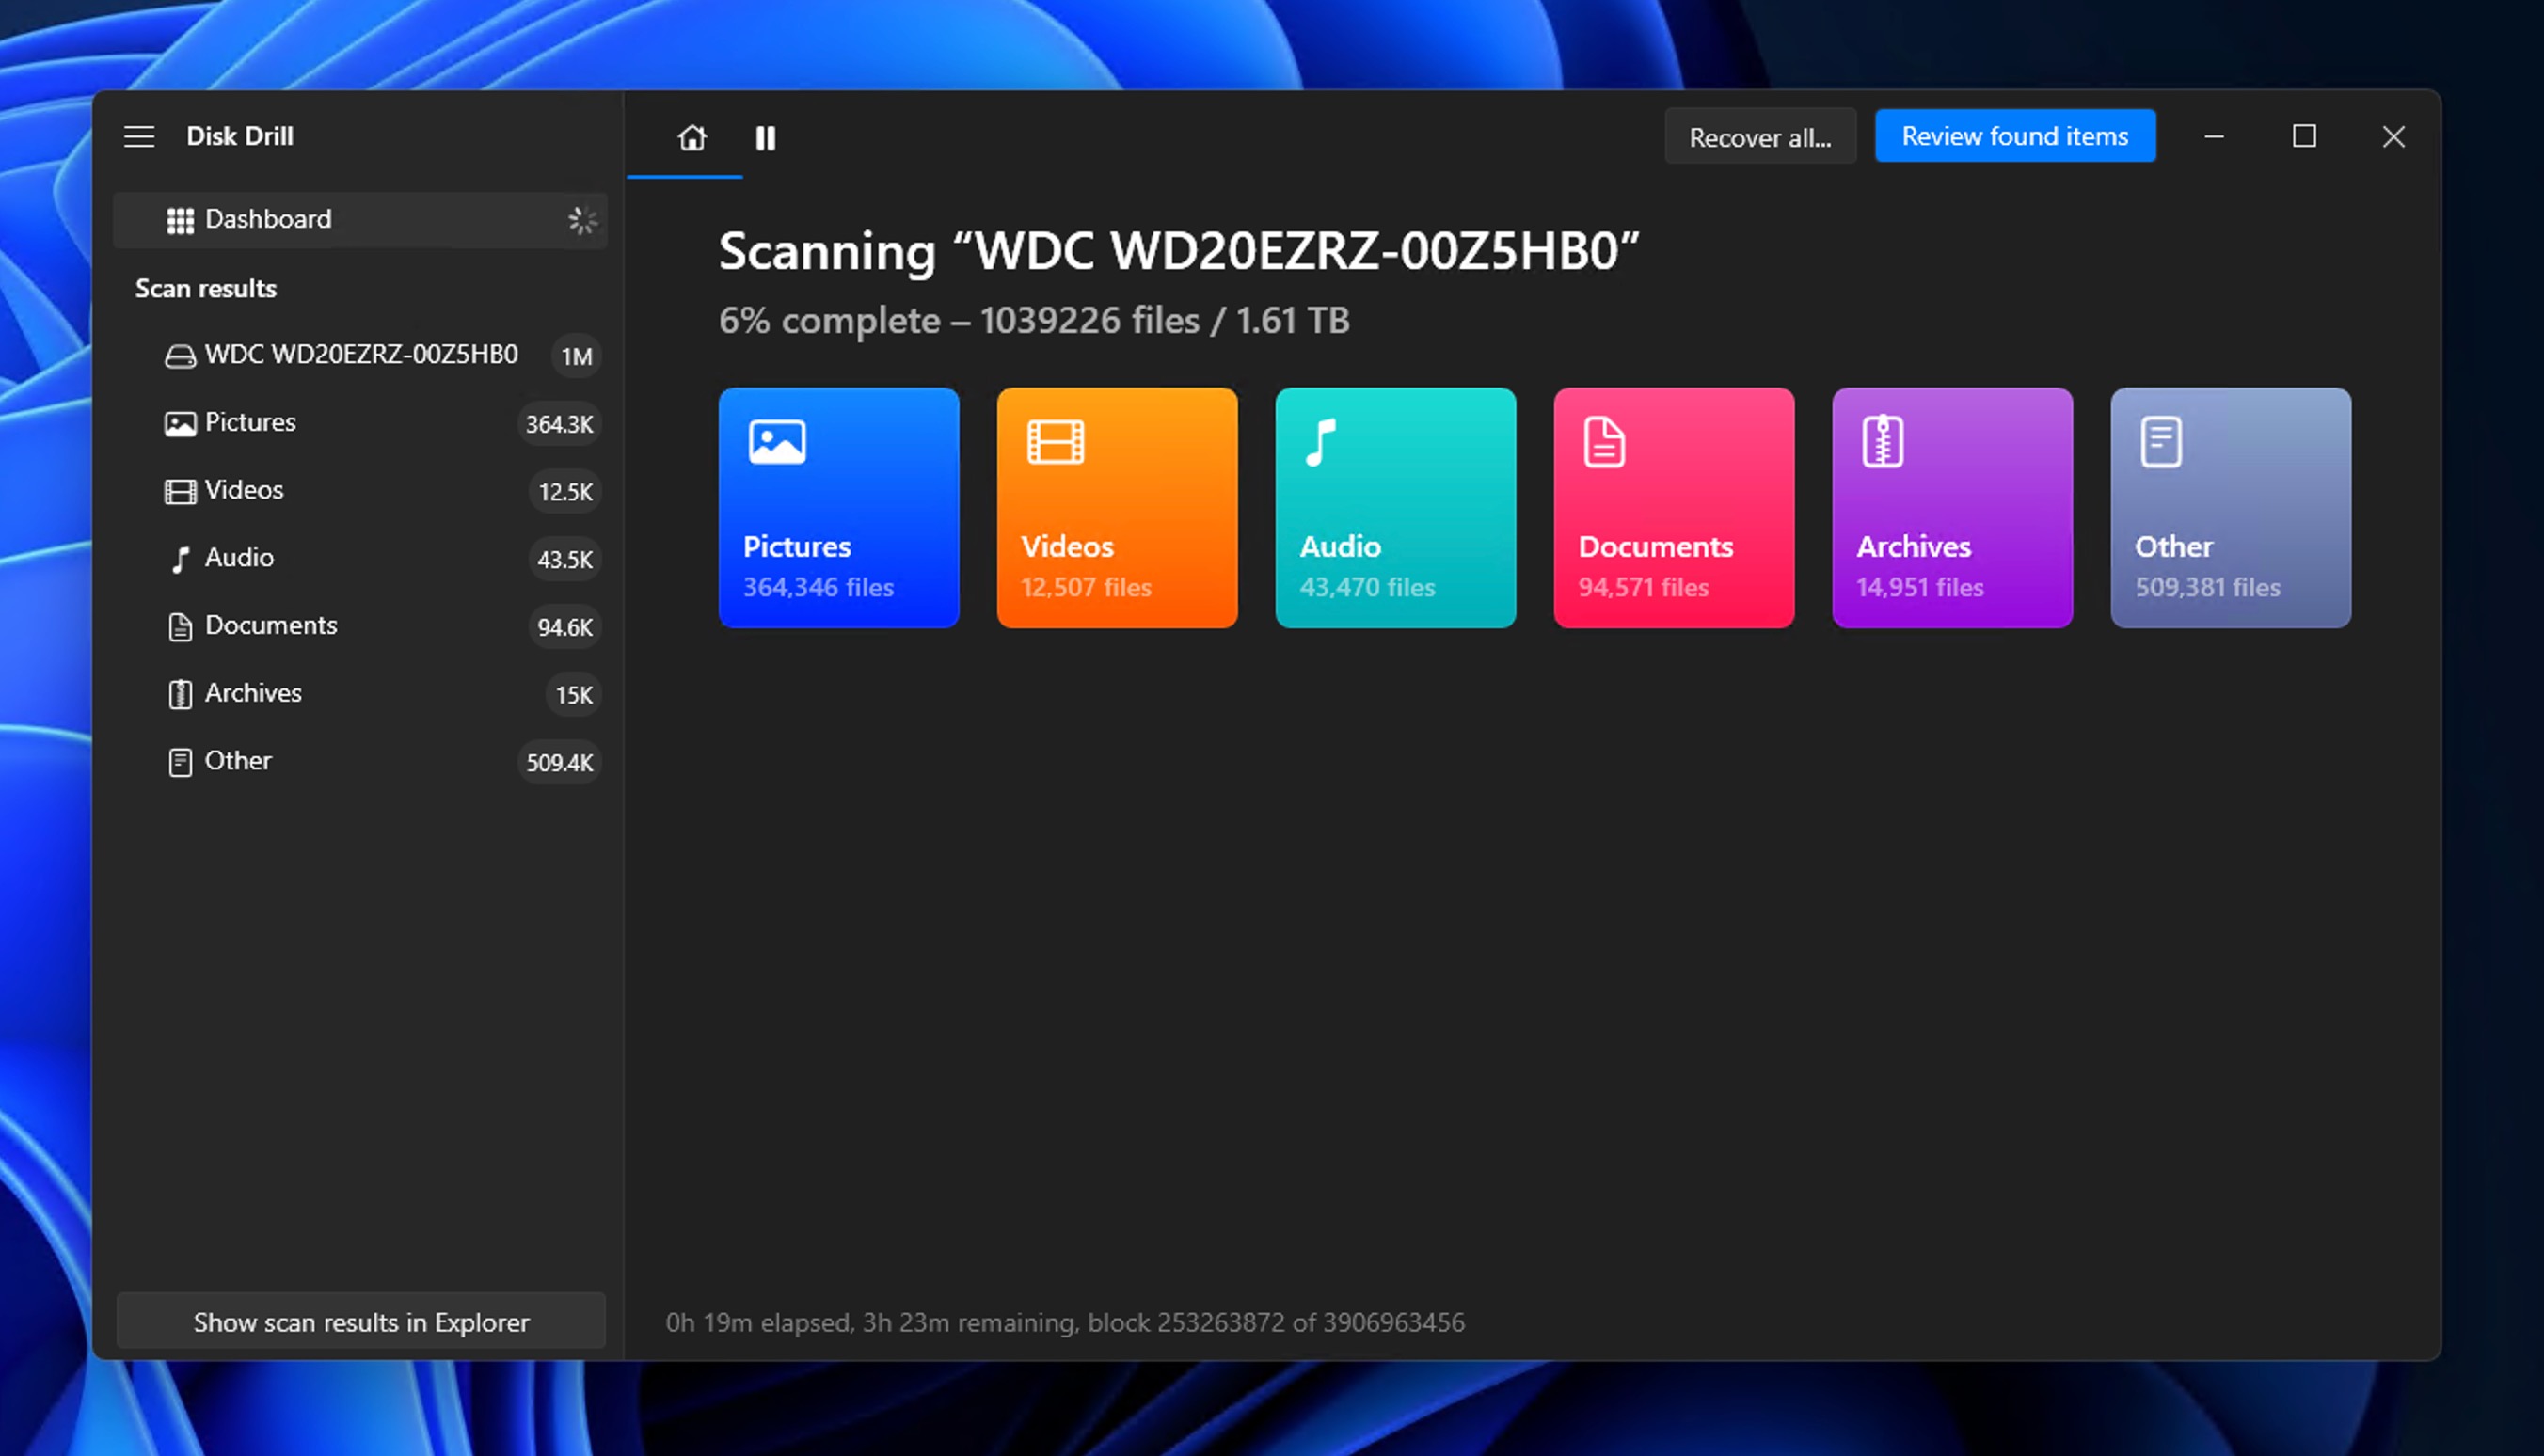Click the Scan results section label
The image size is (2544, 1456).
pyautogui.click(x=206, y=288)
